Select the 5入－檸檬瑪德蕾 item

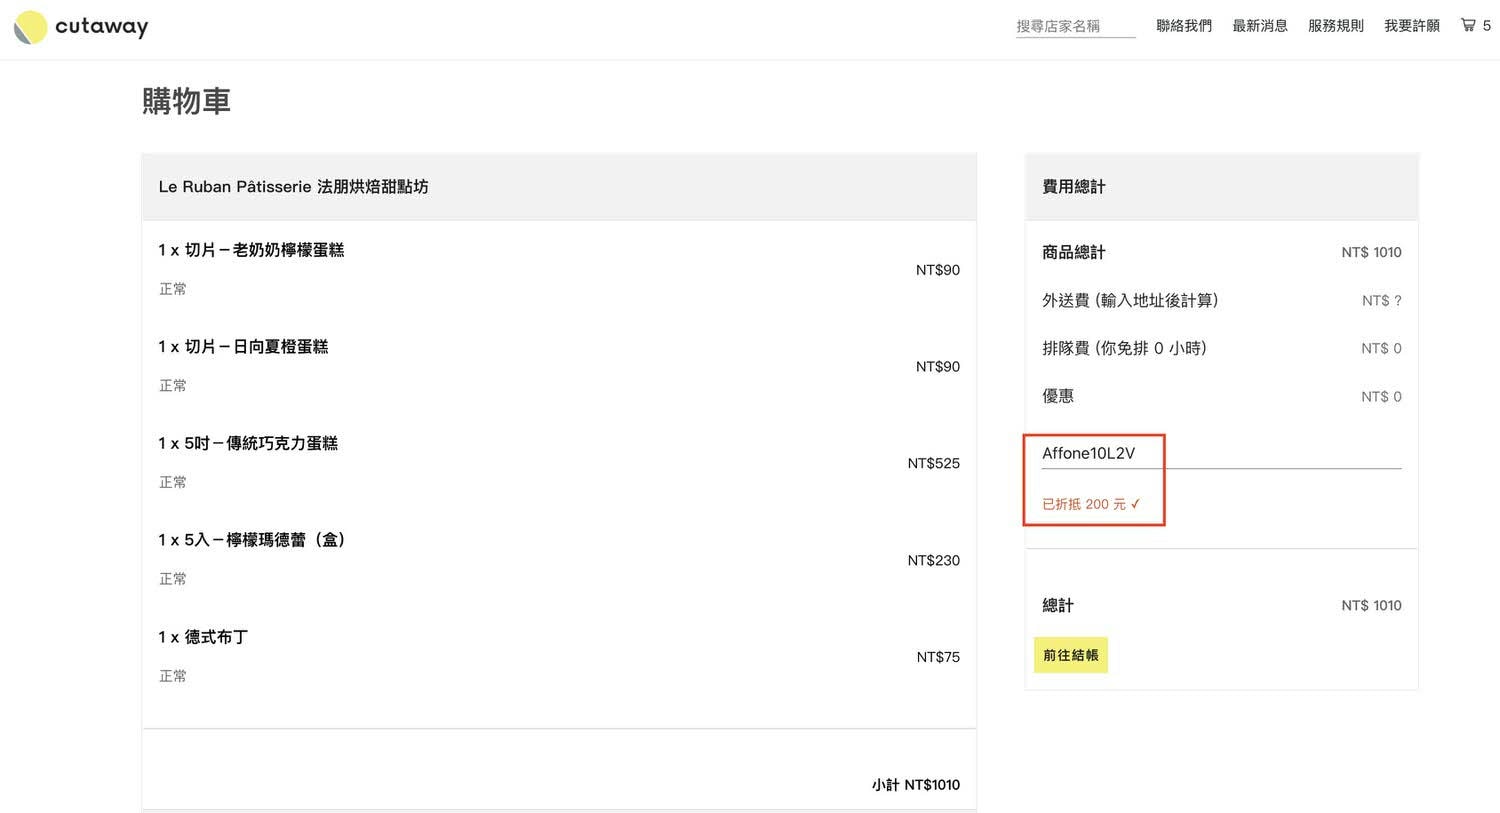(252, 540)
